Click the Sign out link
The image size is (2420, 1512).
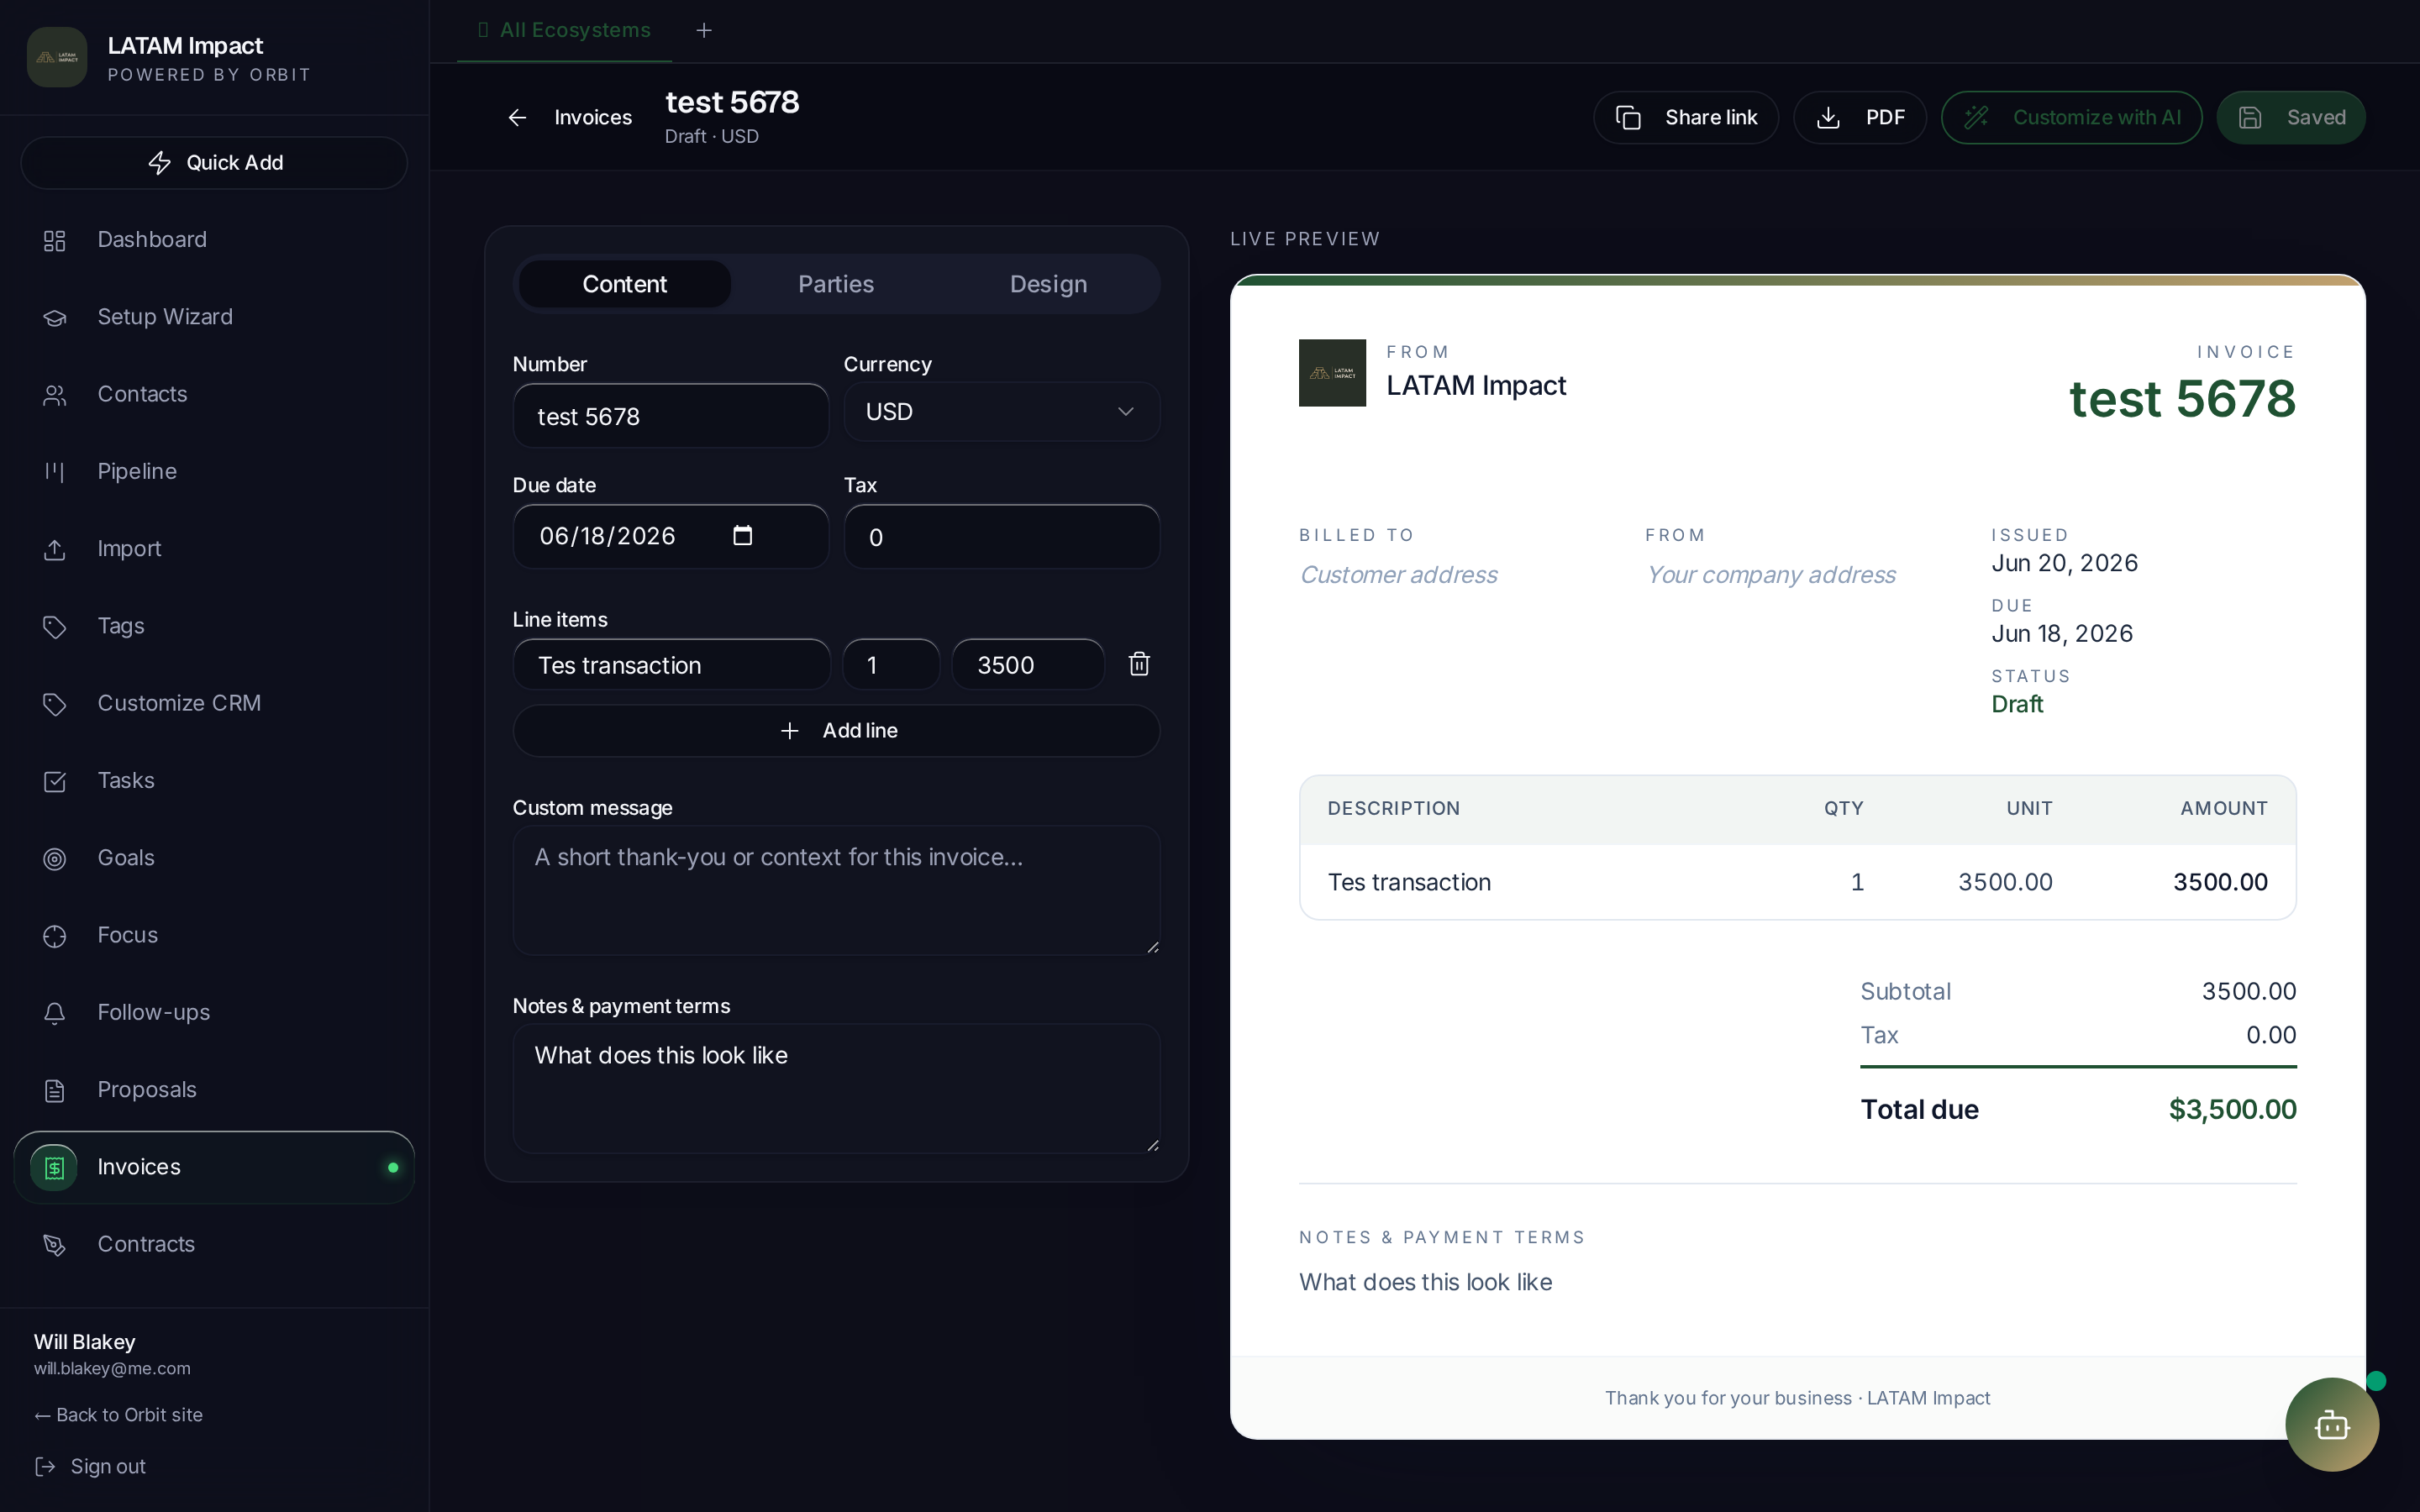click(90, 1466)
